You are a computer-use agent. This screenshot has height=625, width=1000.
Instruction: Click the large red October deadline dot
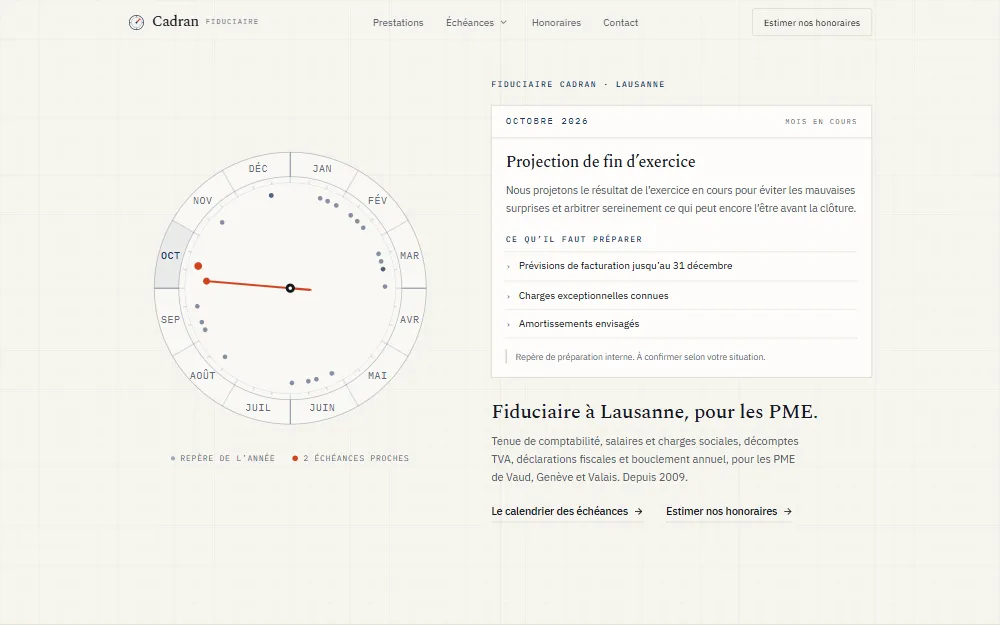(x=198, y=266)
